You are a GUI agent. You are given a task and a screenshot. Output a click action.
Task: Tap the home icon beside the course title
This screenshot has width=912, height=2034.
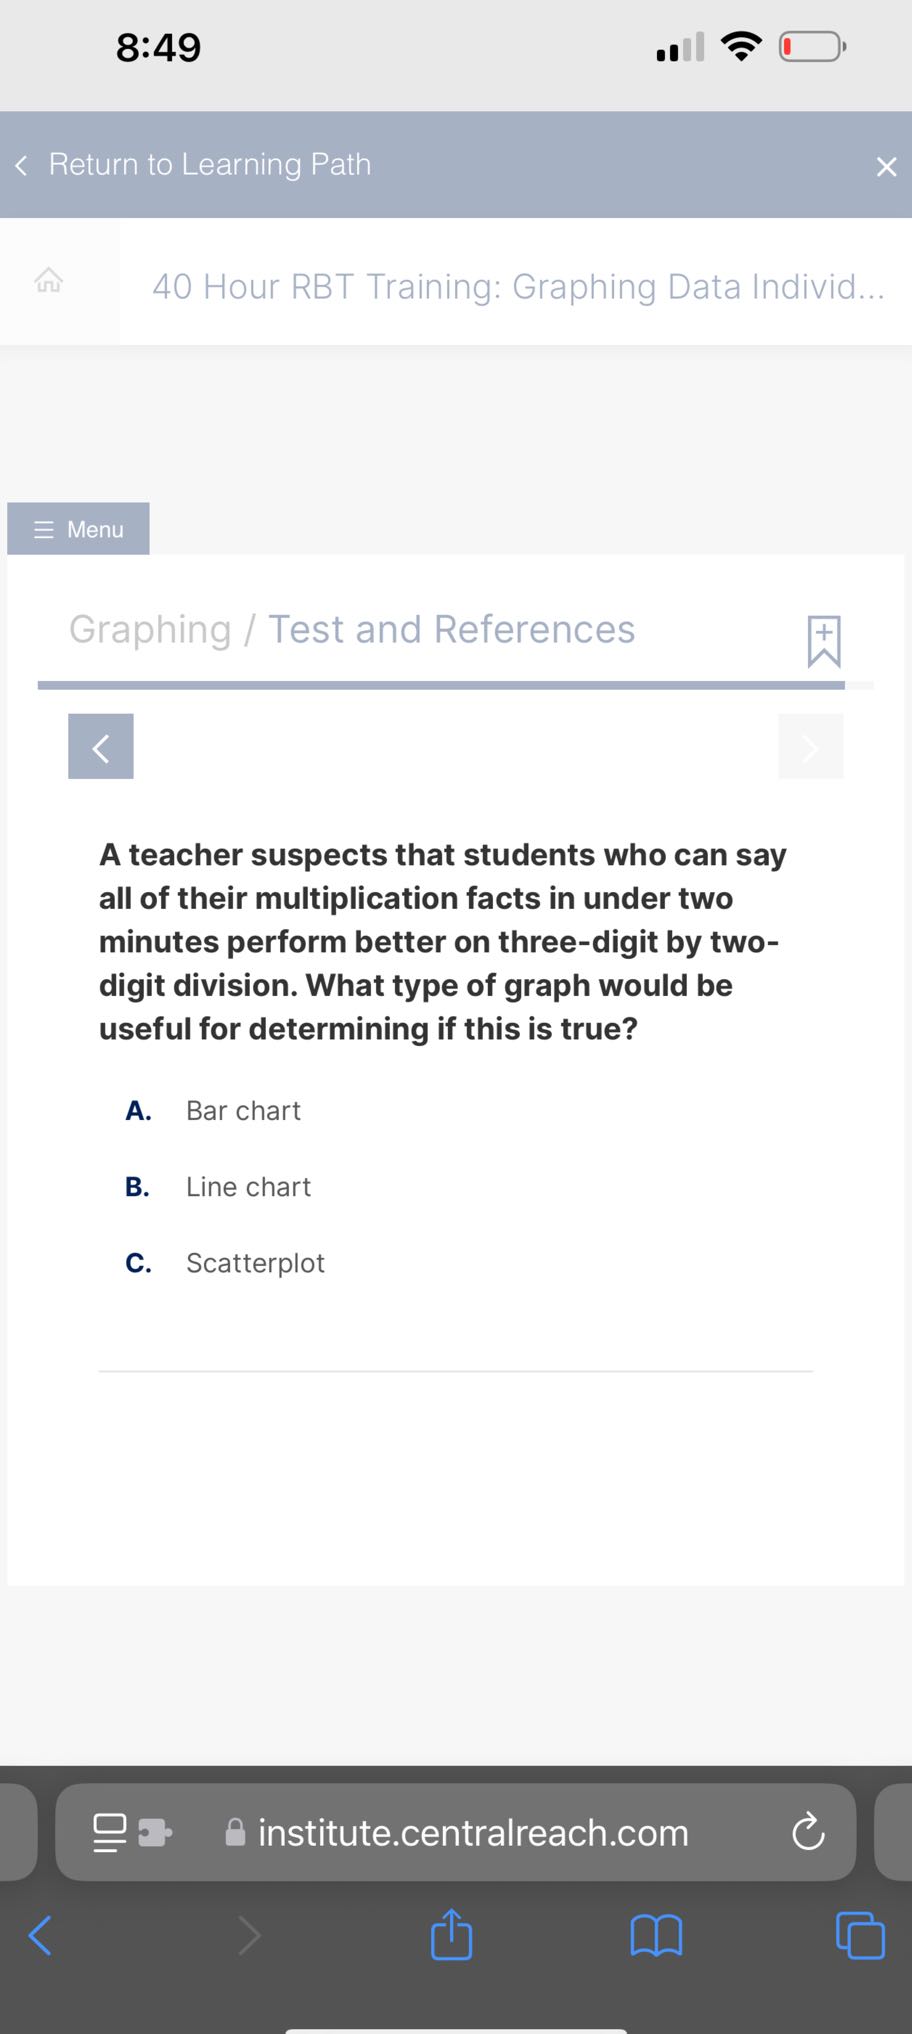pos(49,281)
